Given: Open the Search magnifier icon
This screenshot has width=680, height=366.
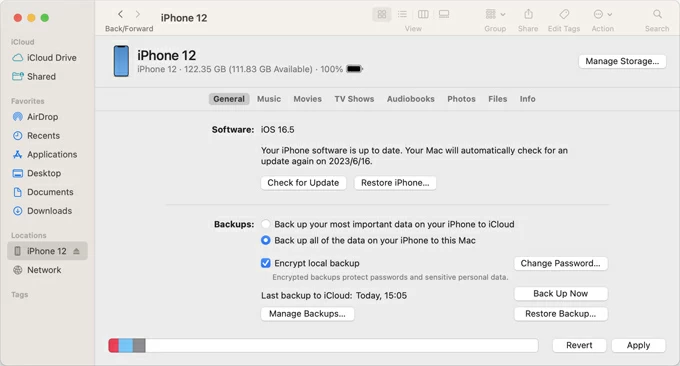Looking at the screenshot, I should pos(657,14).
